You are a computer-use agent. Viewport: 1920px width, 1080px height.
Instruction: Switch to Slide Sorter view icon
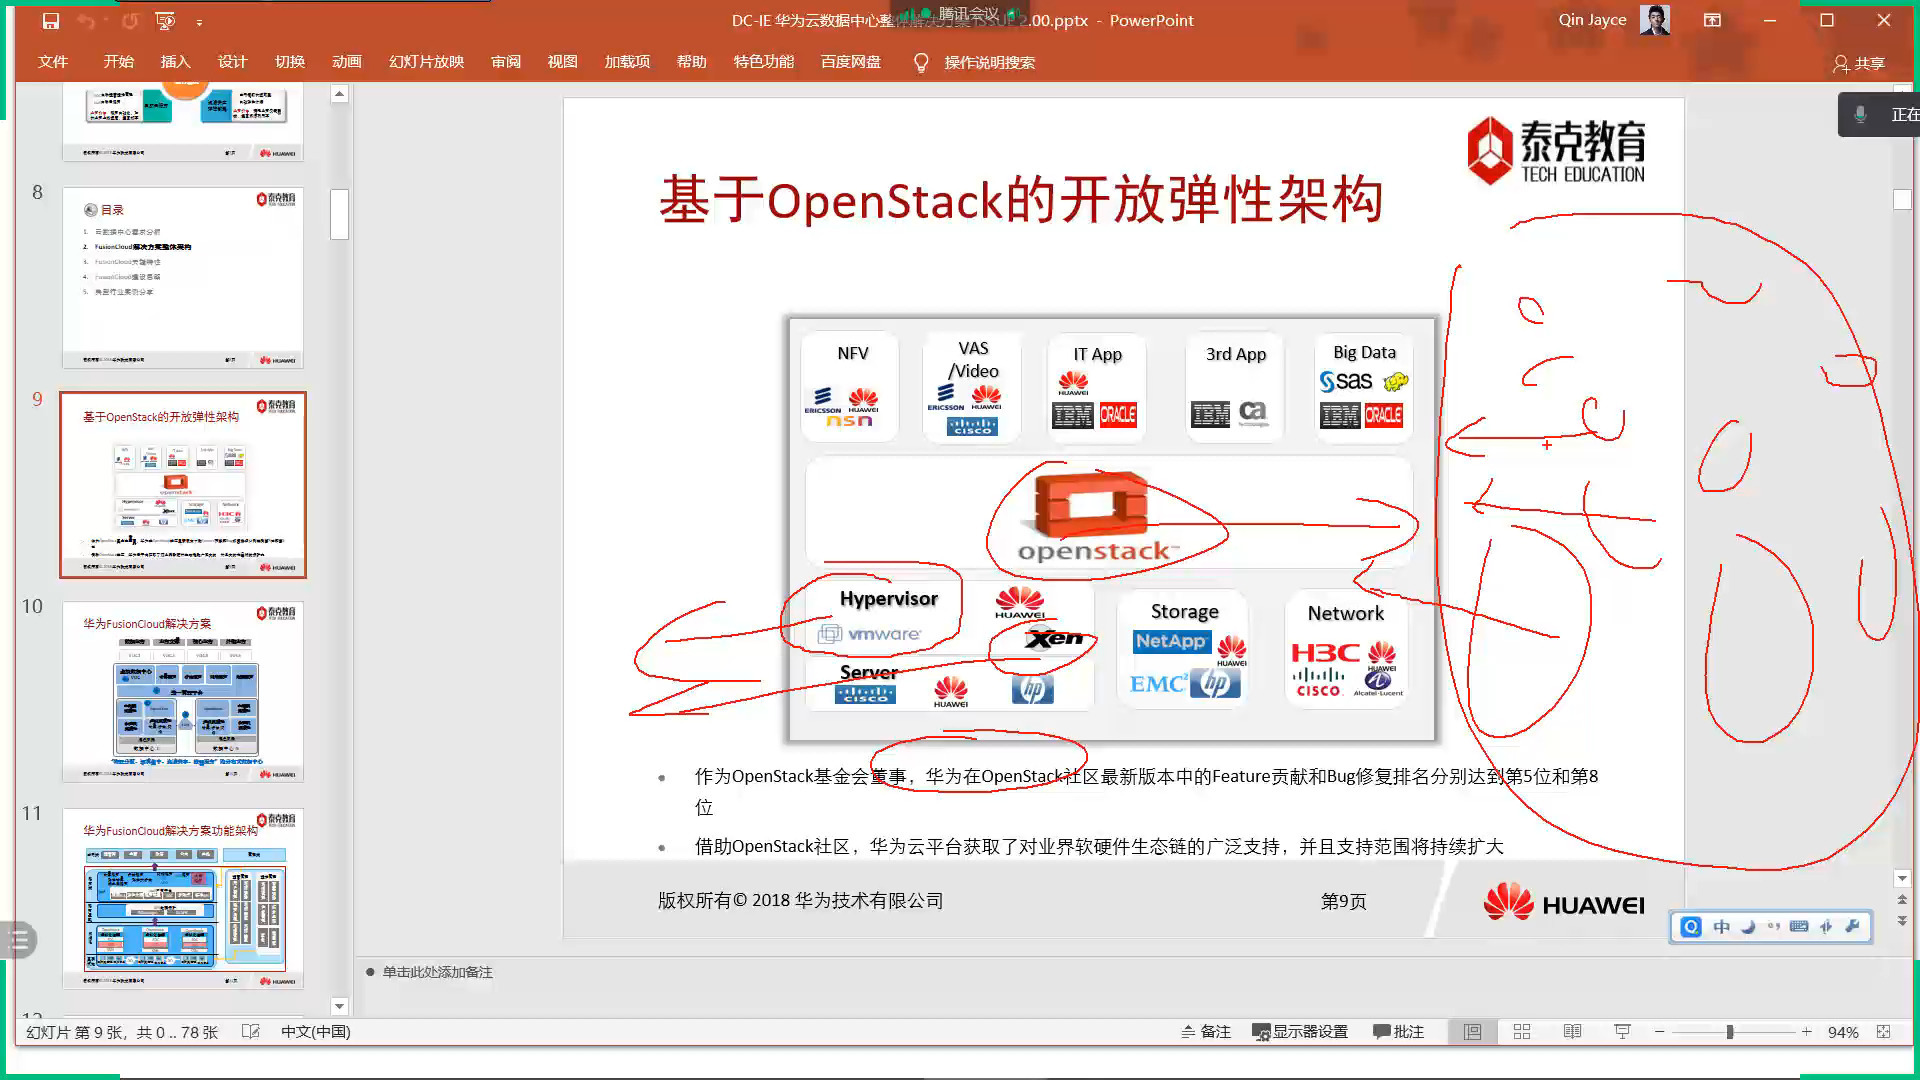1522,1031
